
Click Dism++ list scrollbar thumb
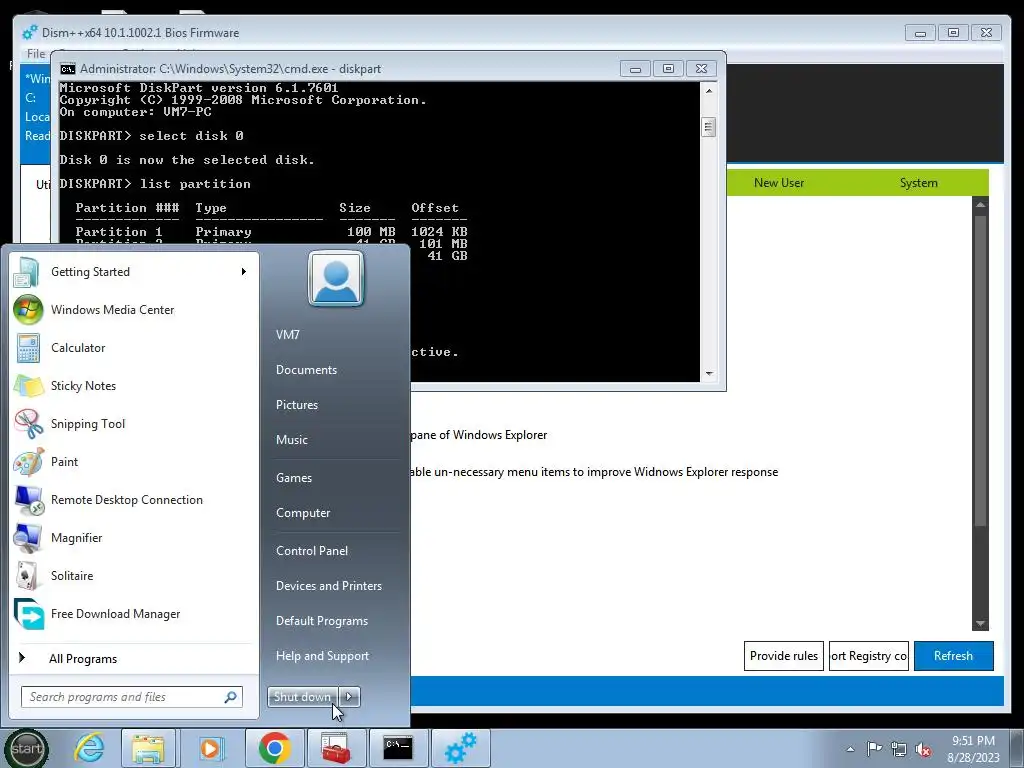pos(980,370)
